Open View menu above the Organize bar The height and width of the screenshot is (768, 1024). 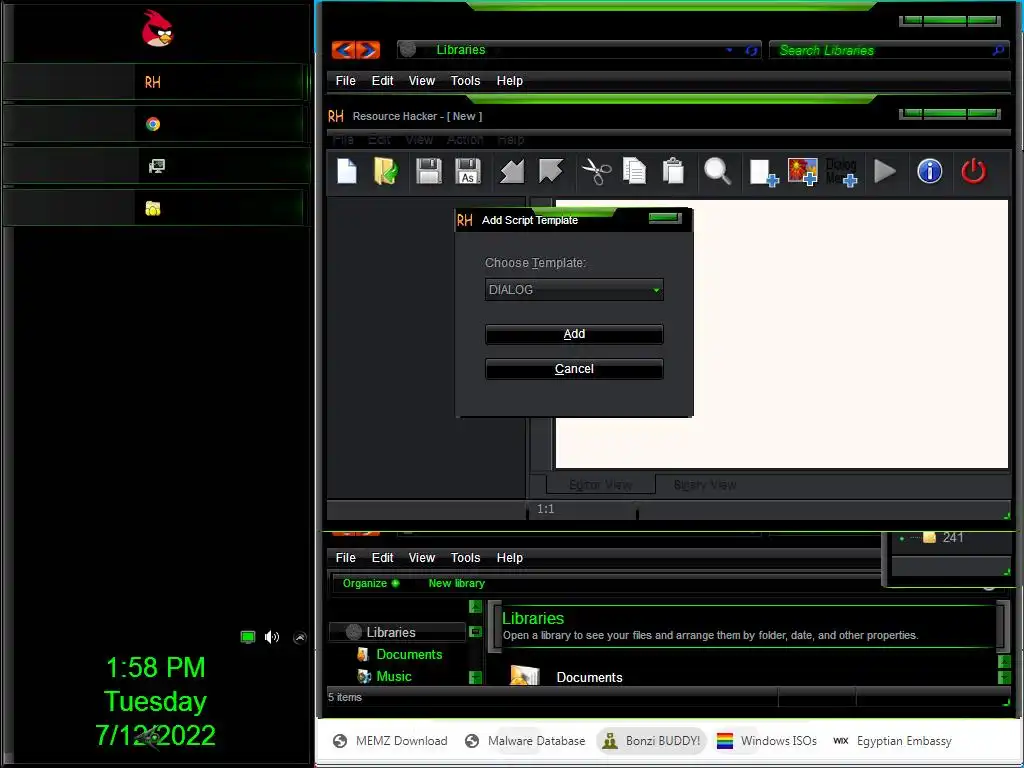tap(421, 558)
